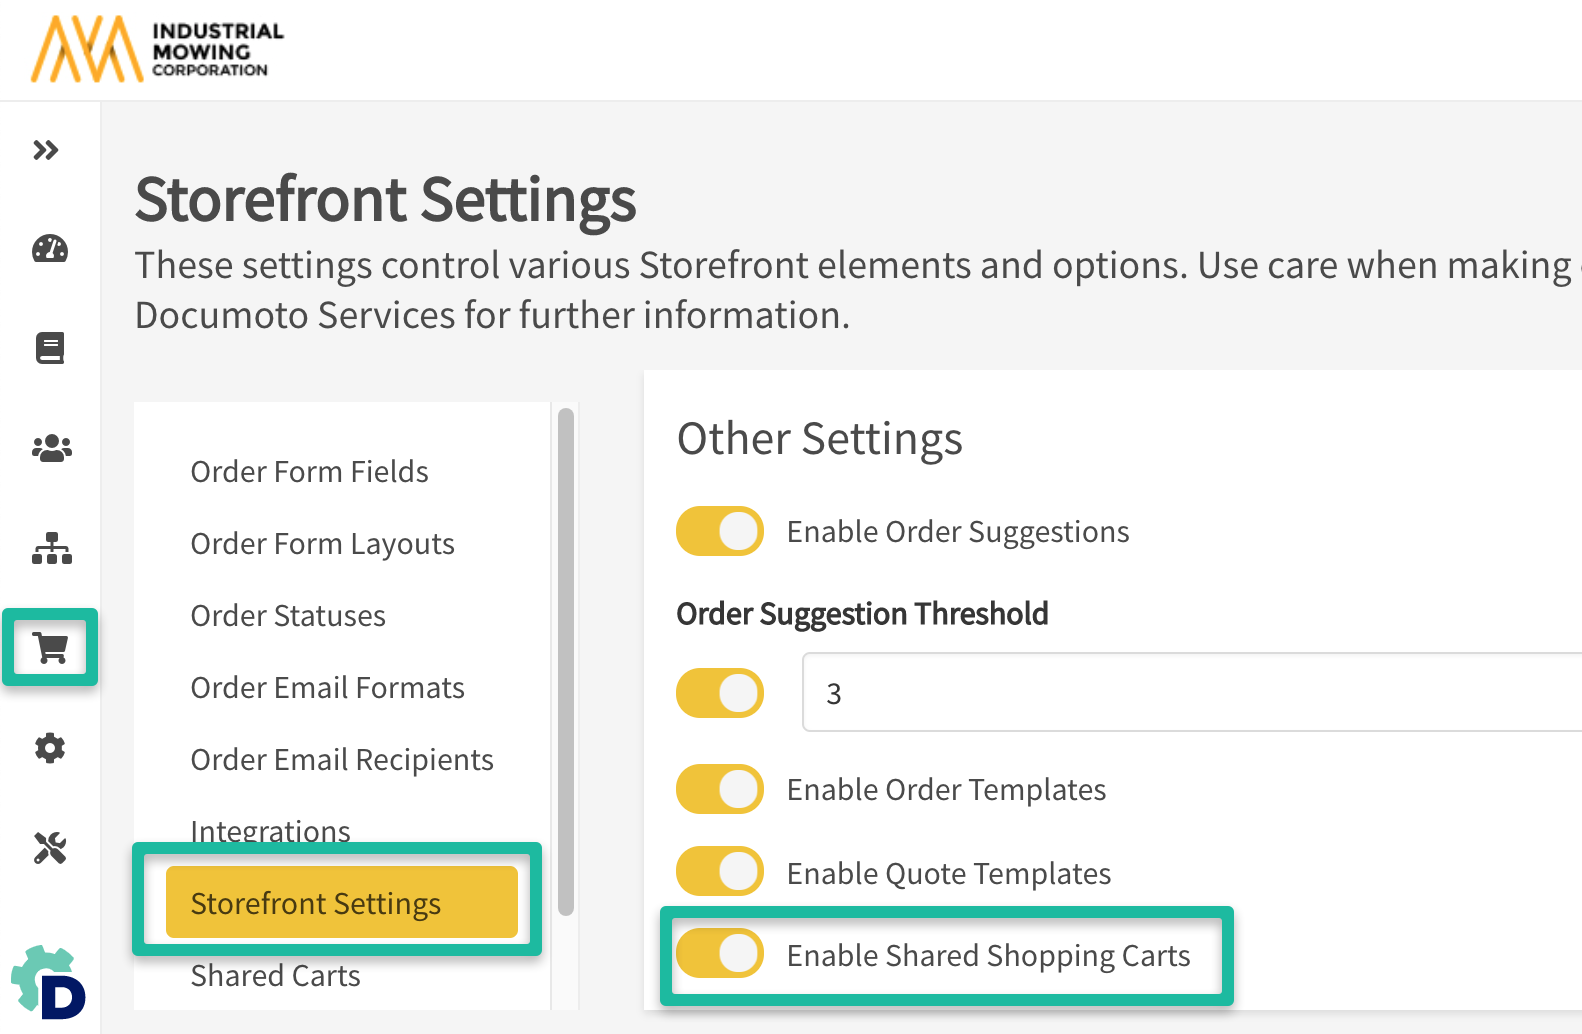Screen dimensions: 1582x1034
Task: Open the book library icon
Action: pyautogui.click(x=50, y=348)
